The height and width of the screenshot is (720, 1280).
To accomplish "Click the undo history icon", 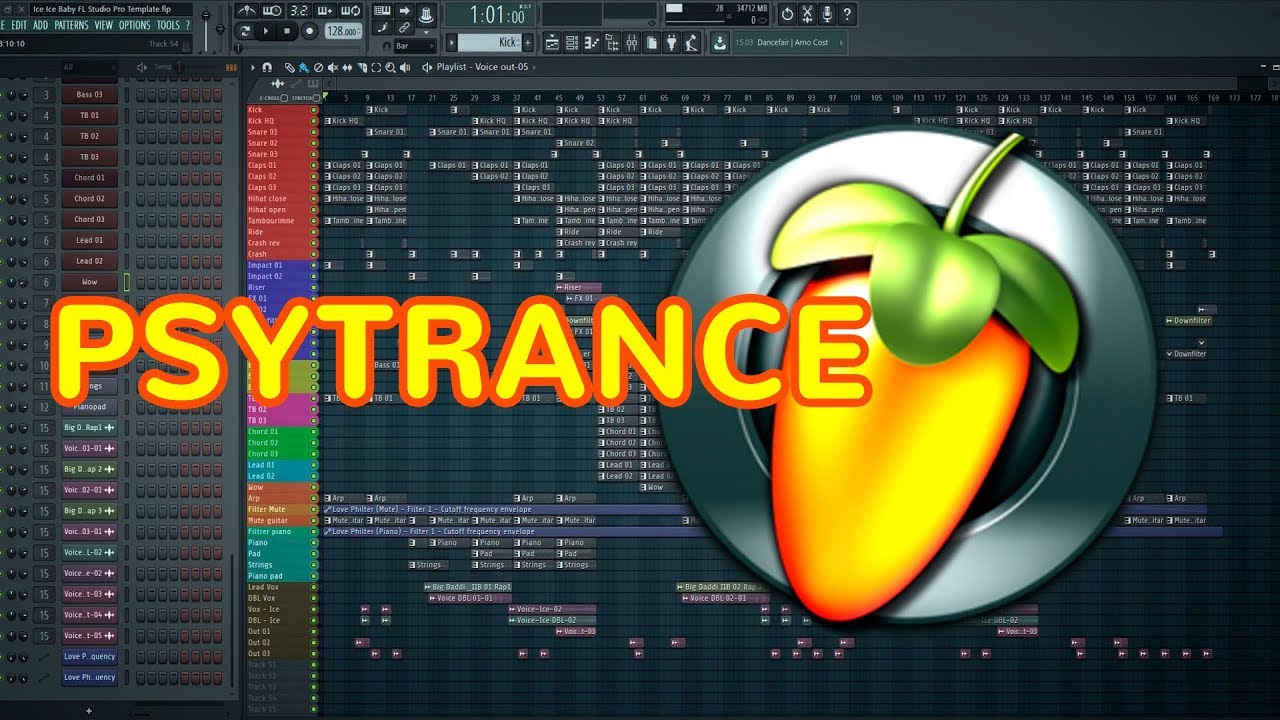I will tap(787, 14).
